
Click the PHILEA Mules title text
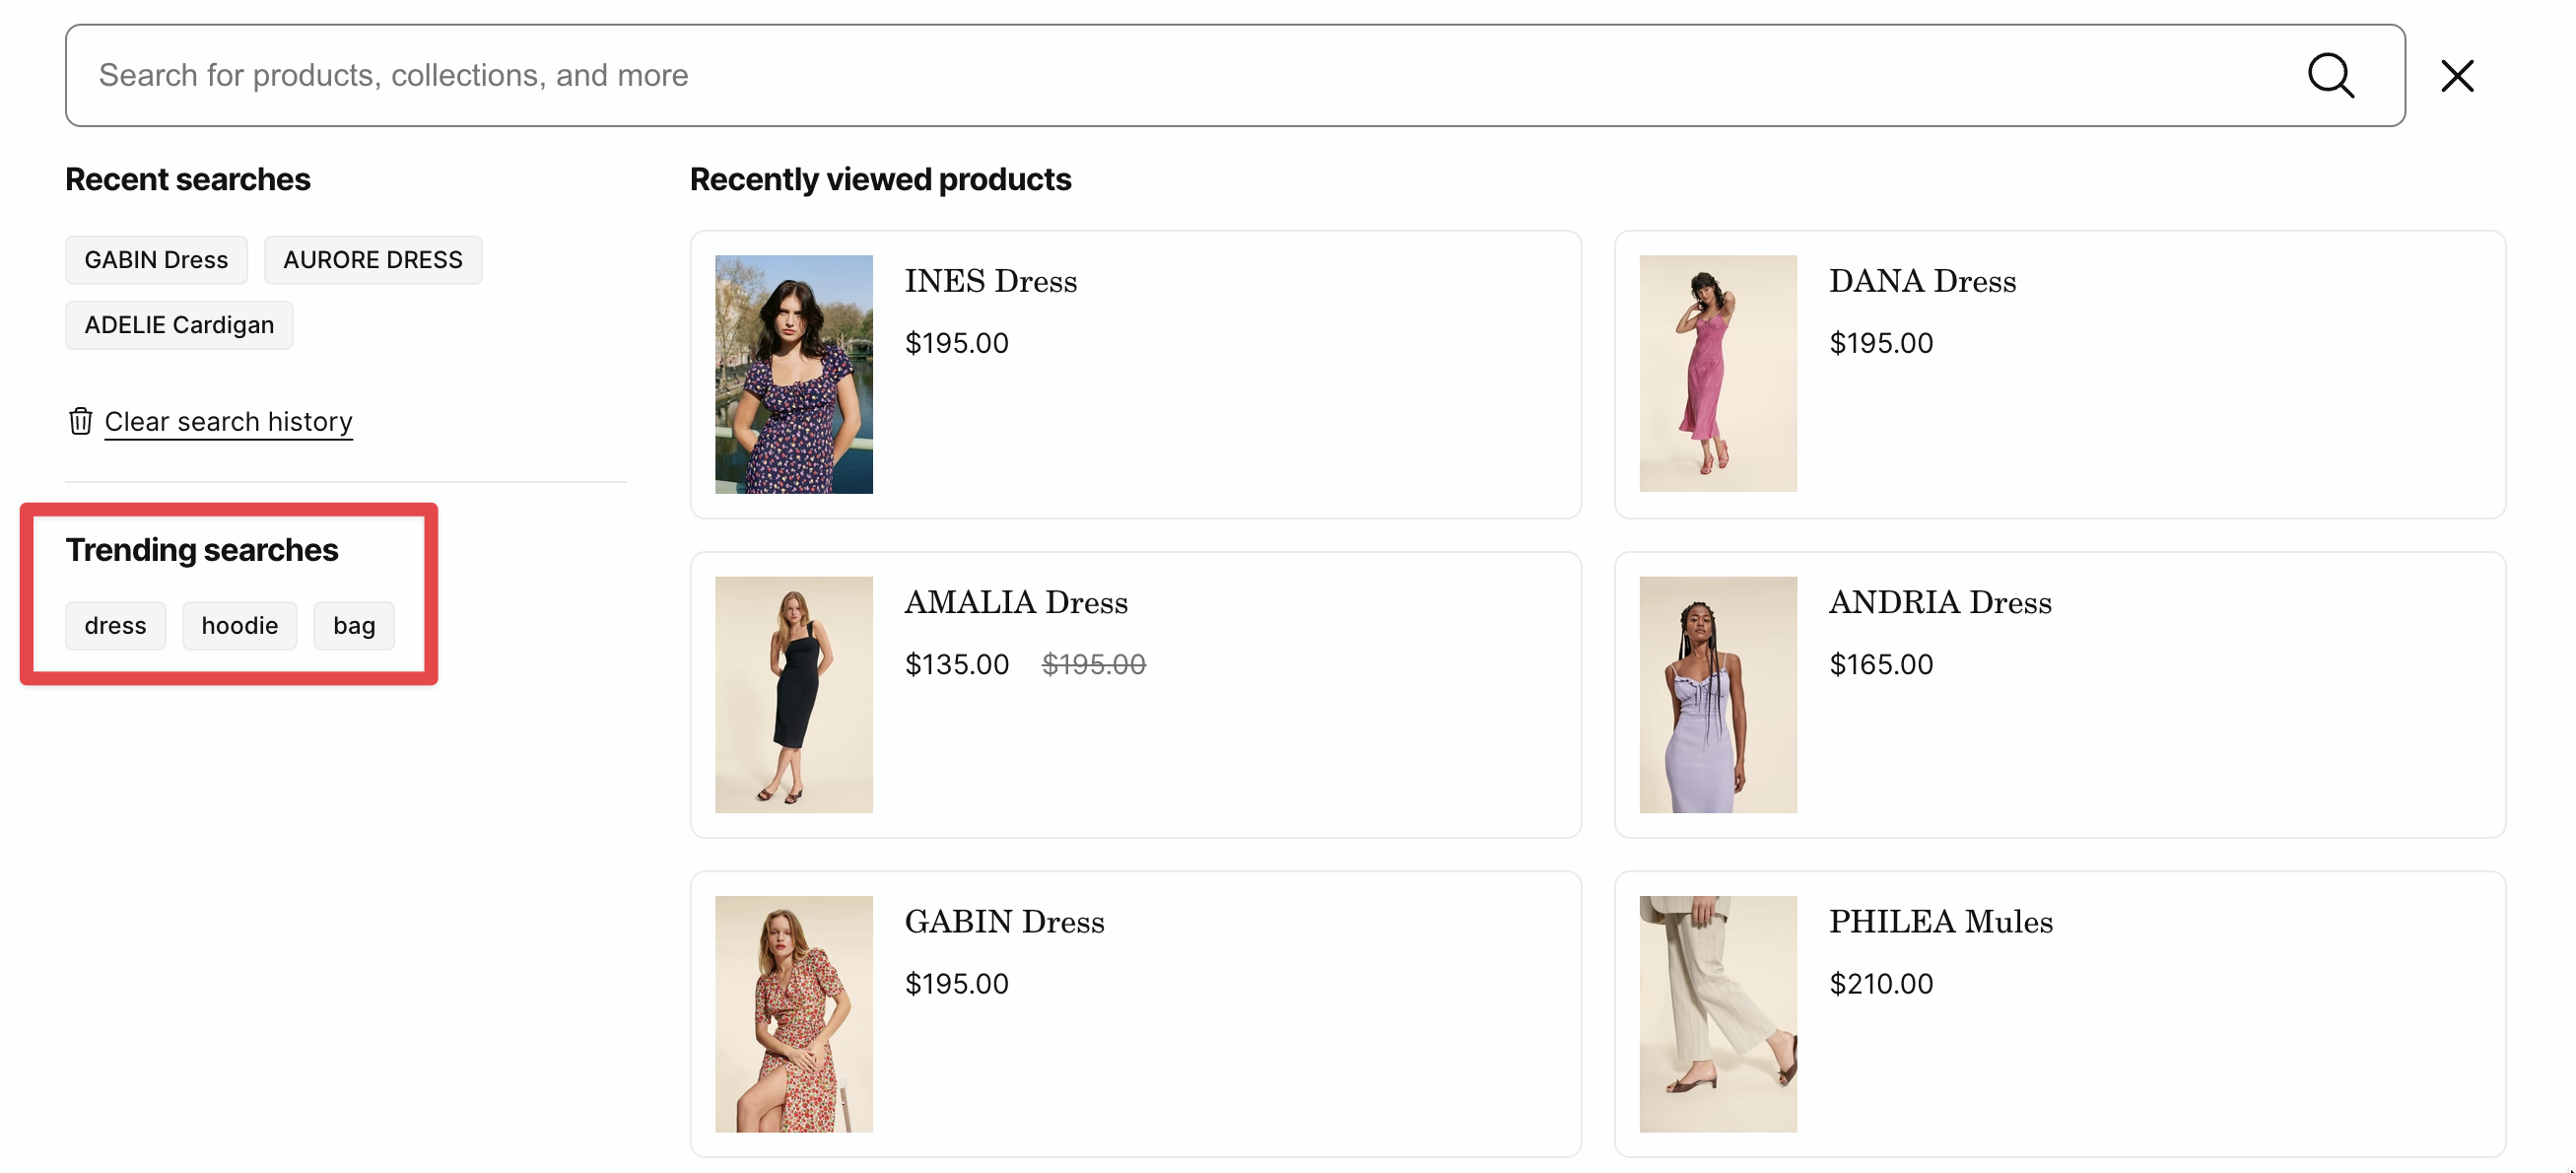click(1940, 922)
